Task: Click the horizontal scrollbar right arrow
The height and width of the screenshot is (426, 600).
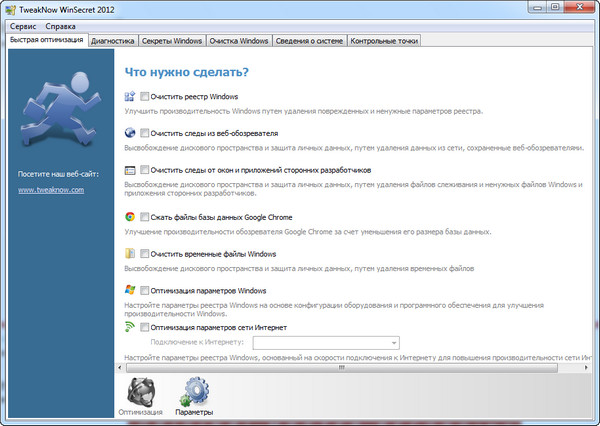Action: (x=586, y=367)
